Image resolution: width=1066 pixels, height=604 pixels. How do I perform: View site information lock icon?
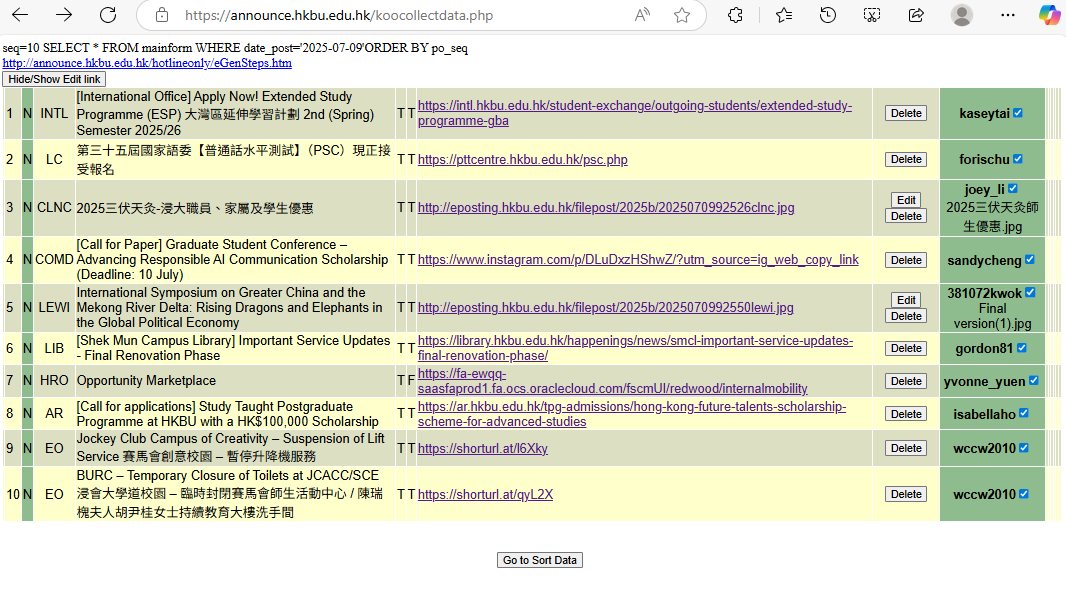(162, 15)
